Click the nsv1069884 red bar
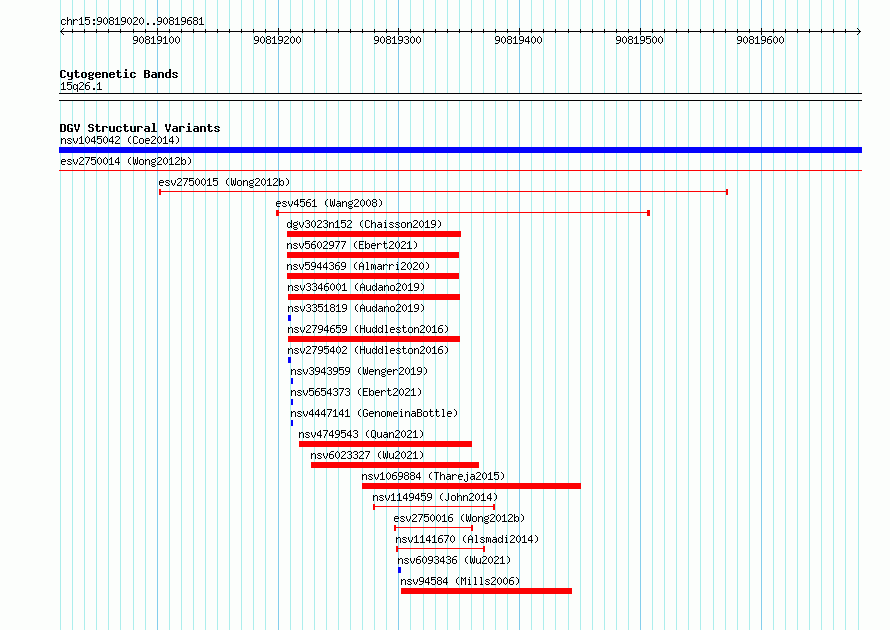The height and width of the screenshot is (630, 890). (472, 486)
